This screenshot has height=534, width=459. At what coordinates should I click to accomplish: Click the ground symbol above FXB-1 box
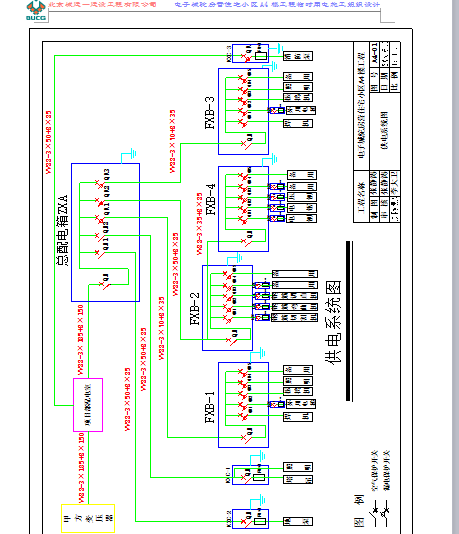[258, 355]
